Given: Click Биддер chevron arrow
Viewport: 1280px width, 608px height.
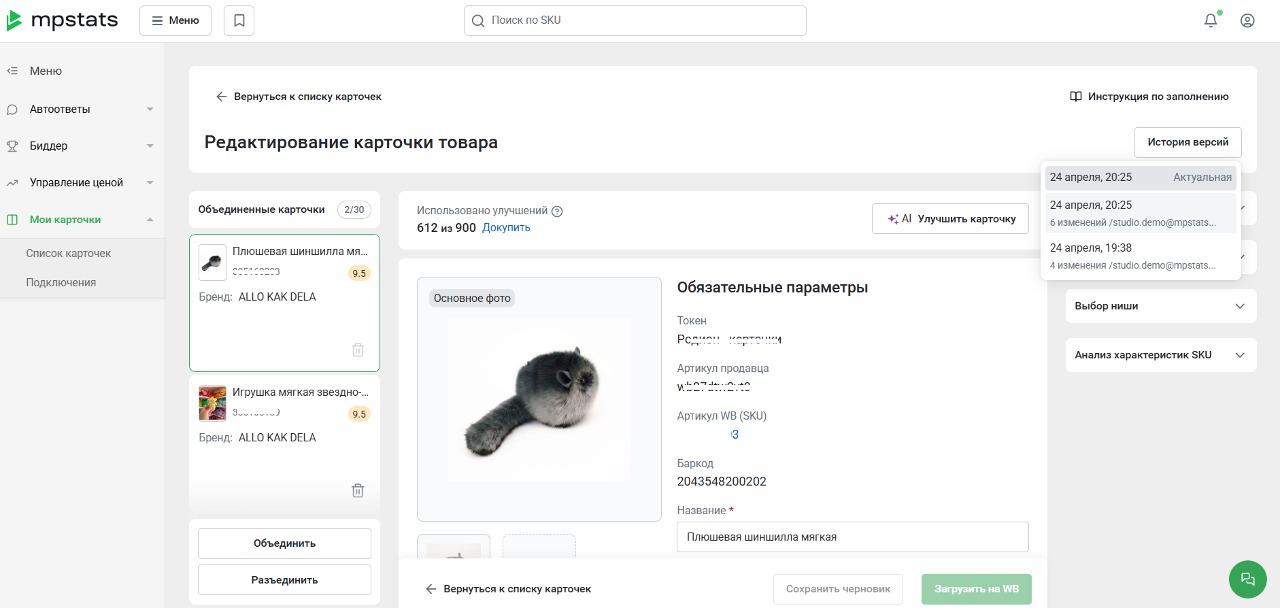Looking at the screenshot, I should coord(150,146).
